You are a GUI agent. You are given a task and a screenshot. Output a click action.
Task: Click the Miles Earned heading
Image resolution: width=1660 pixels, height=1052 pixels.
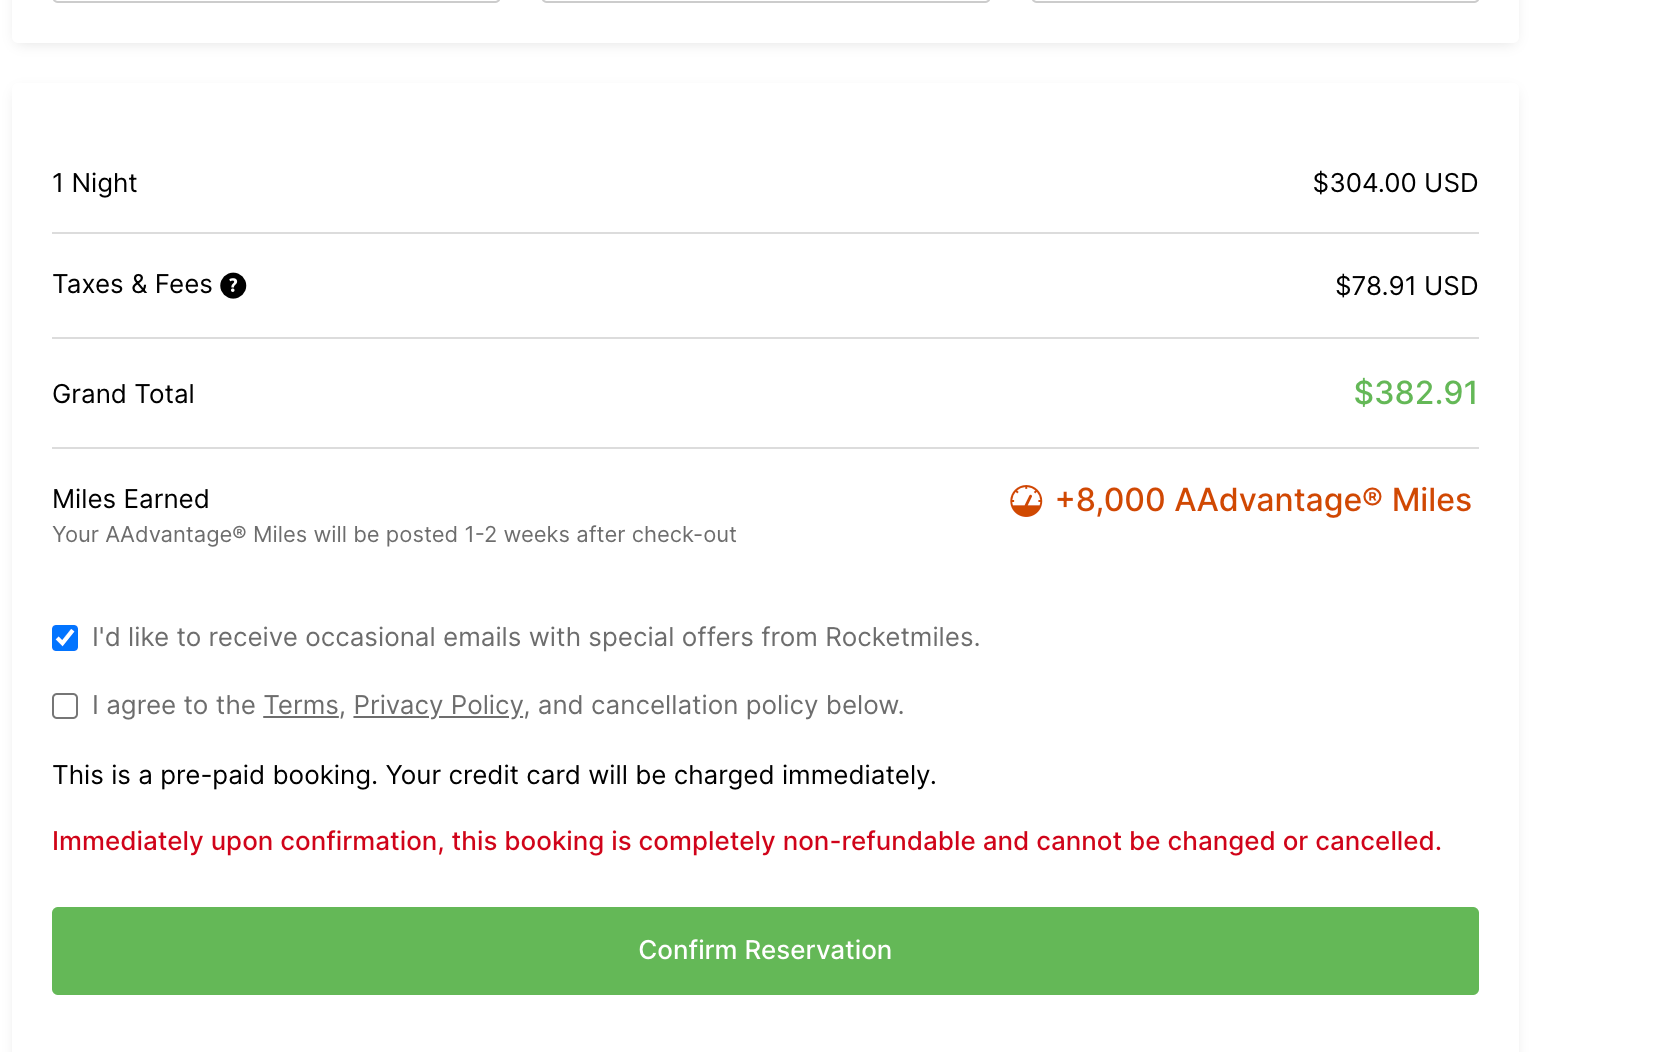tap(131, 499)
